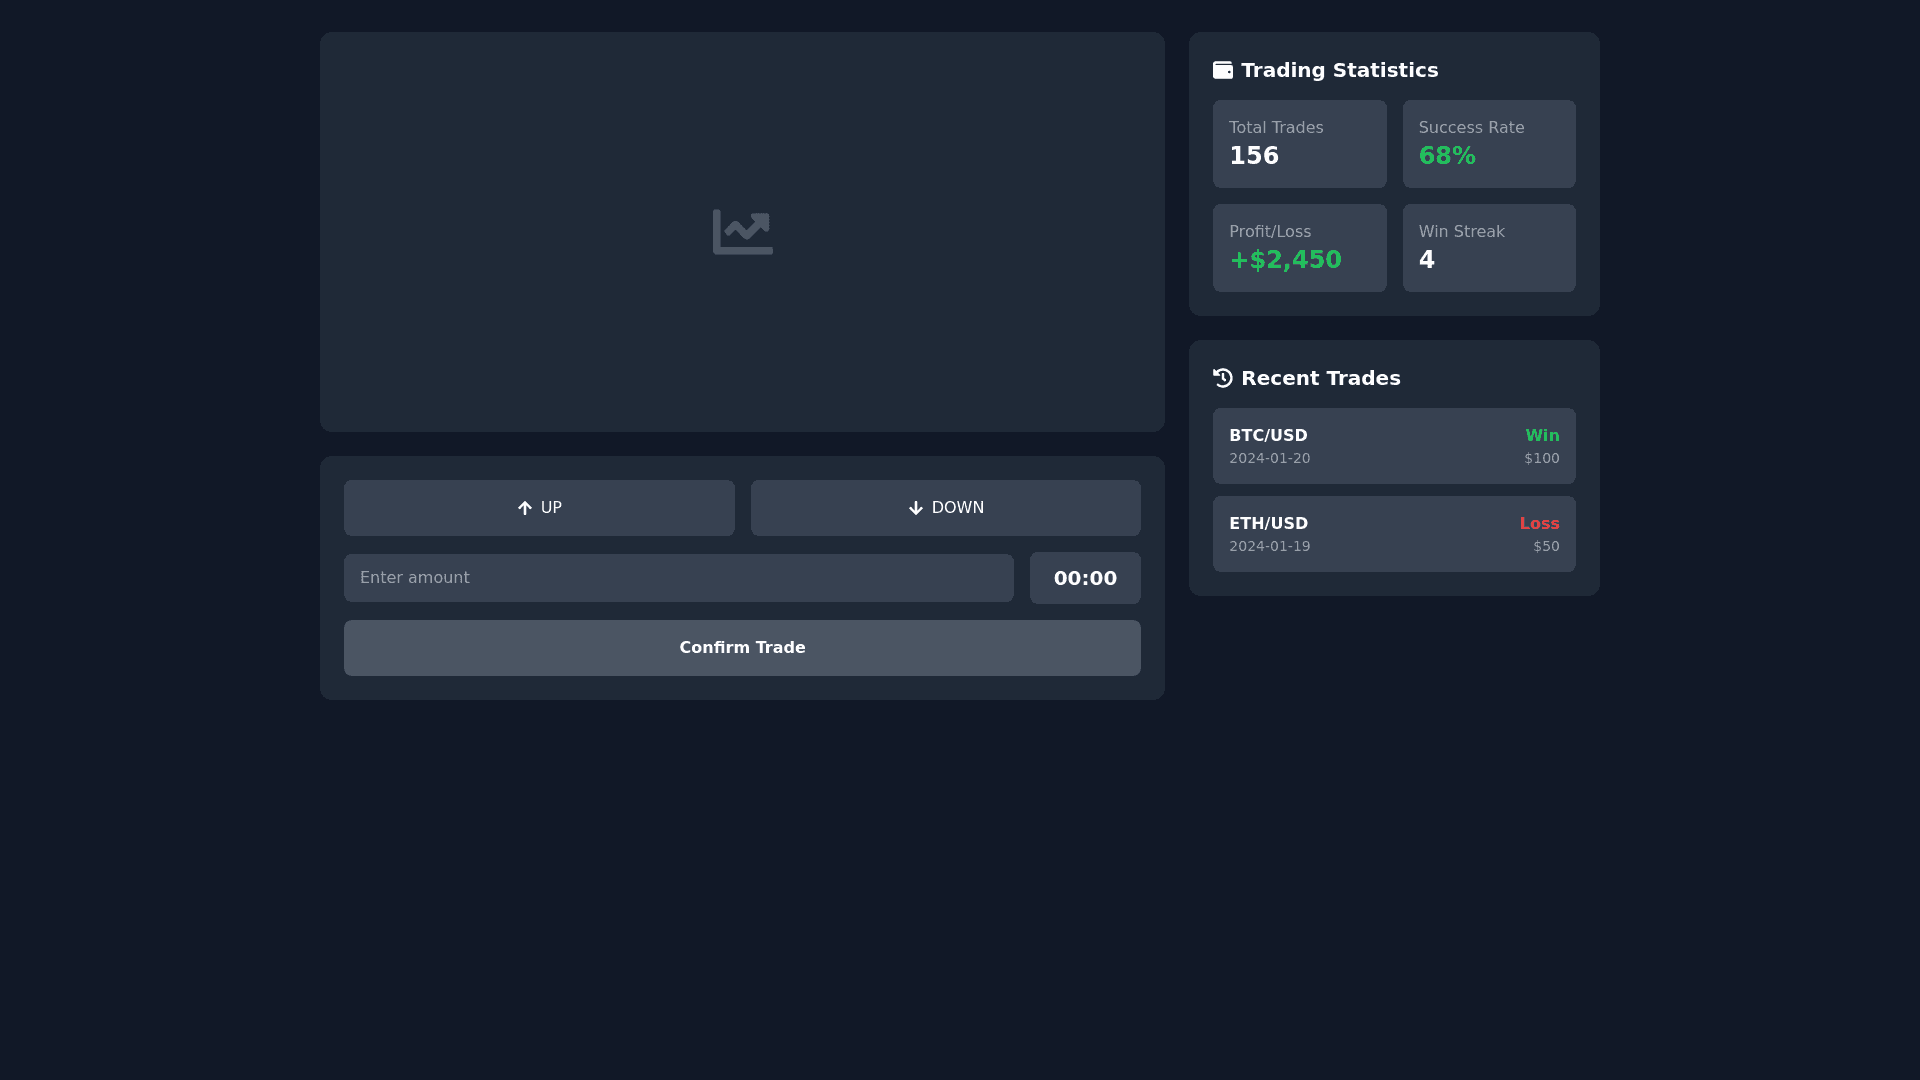Select the Profit/Loss +$2,450 value
Screen dimensions: 1920x1080
(1285, 259)
